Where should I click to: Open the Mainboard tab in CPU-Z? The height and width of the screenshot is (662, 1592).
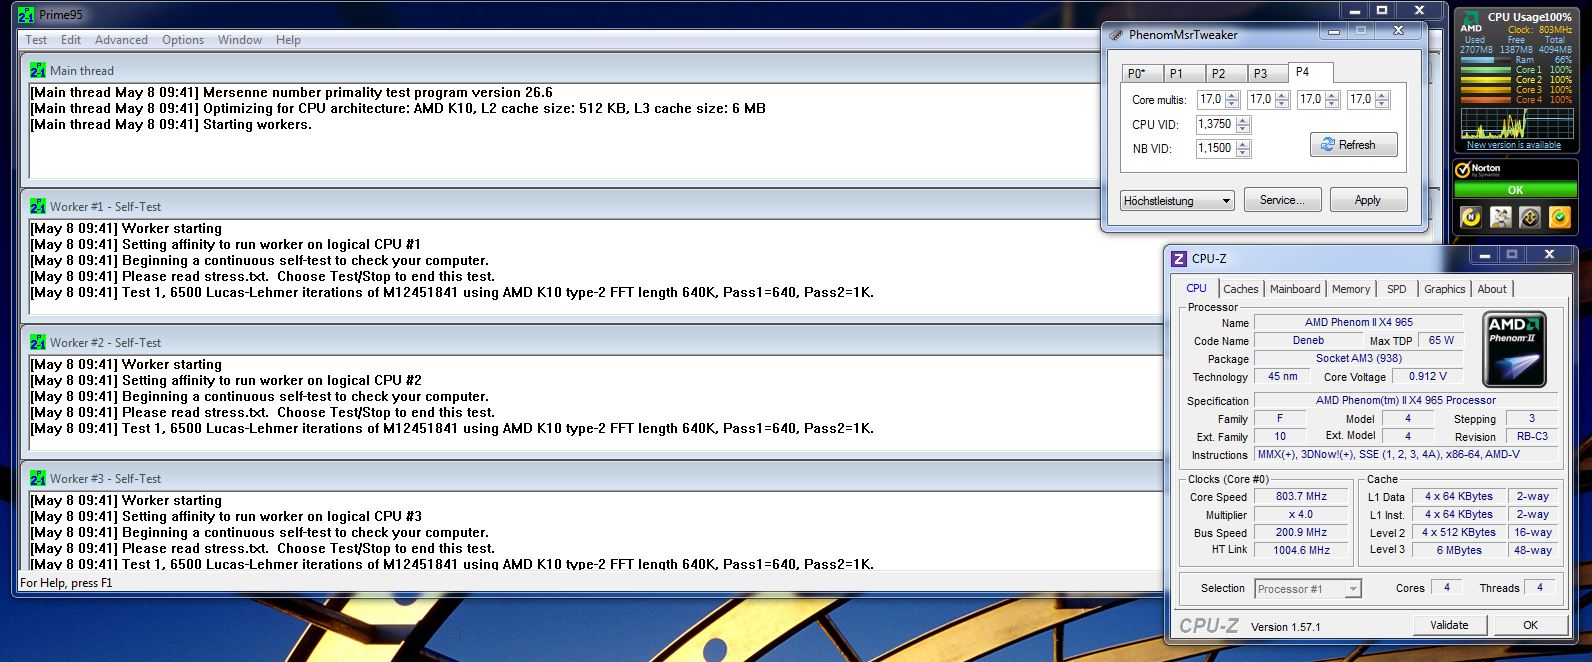click(1295, 289)
